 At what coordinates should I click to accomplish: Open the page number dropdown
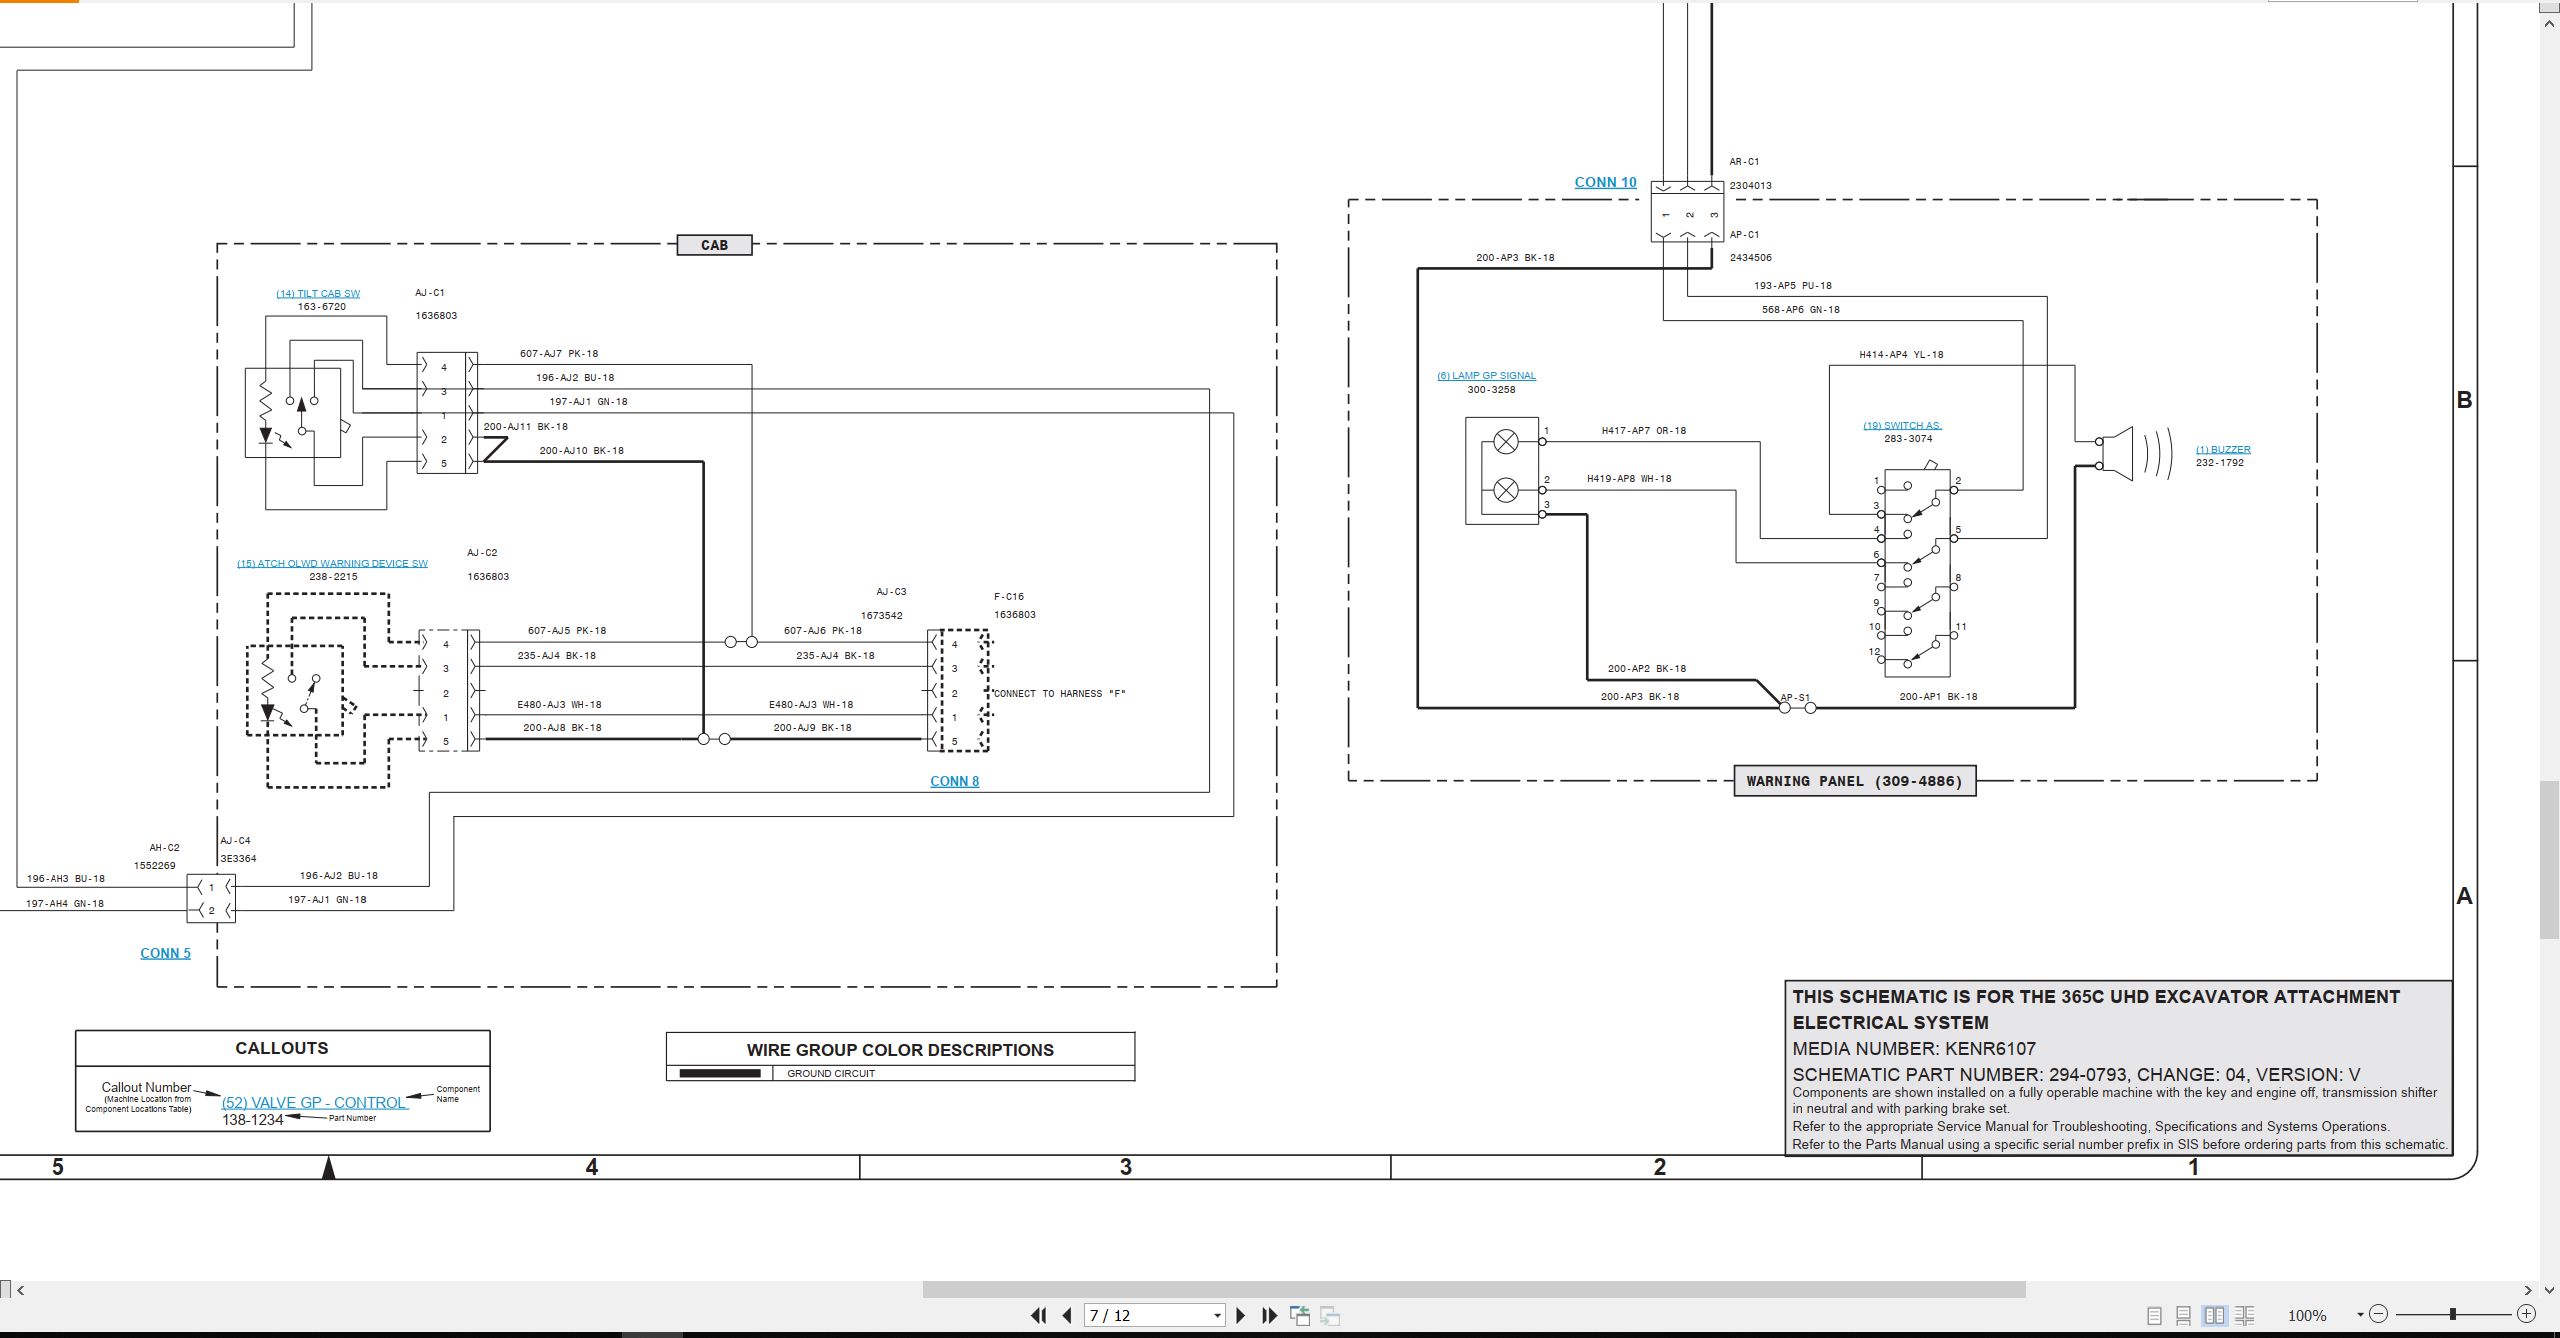tap(1217, 1316)
